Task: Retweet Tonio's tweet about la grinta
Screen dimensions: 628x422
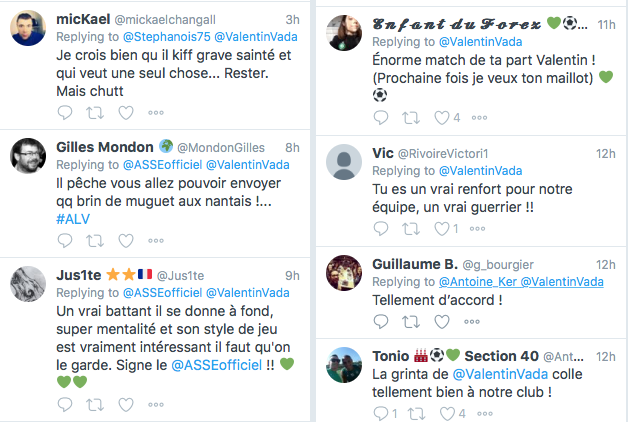Action: pyautogui.click(x=413, y=413)
